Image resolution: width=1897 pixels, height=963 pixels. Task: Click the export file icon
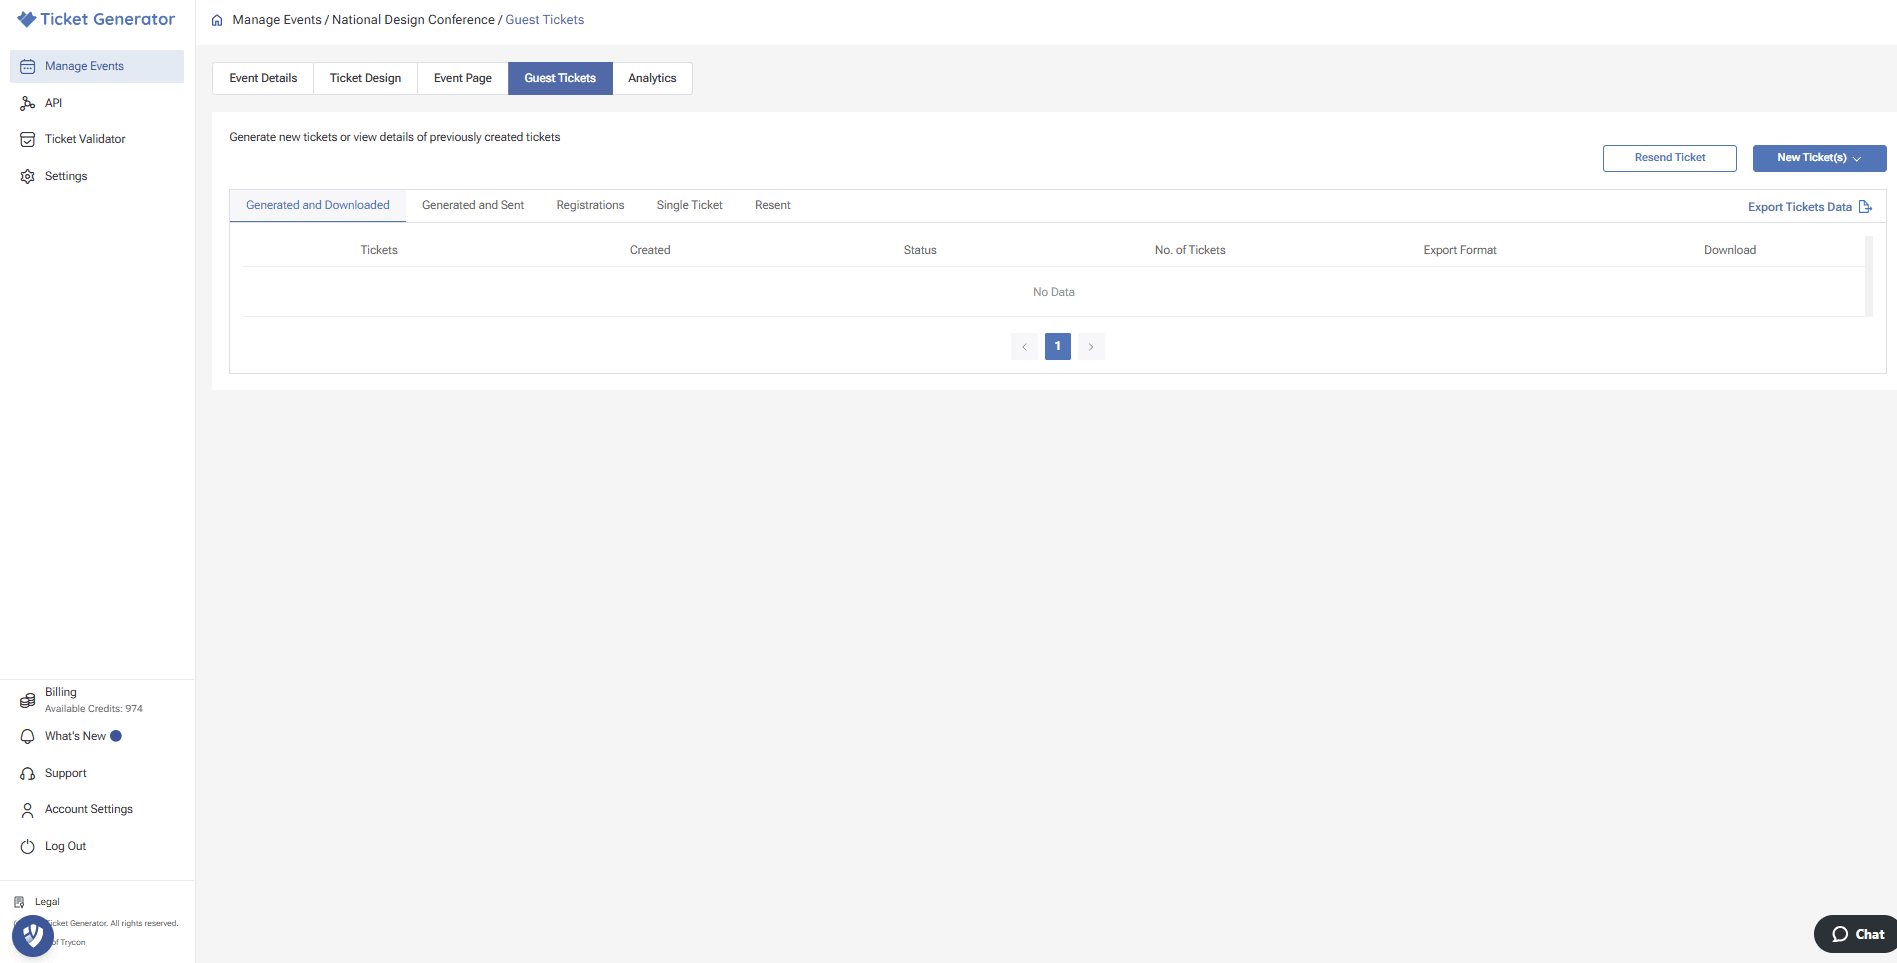(1865, 207)
